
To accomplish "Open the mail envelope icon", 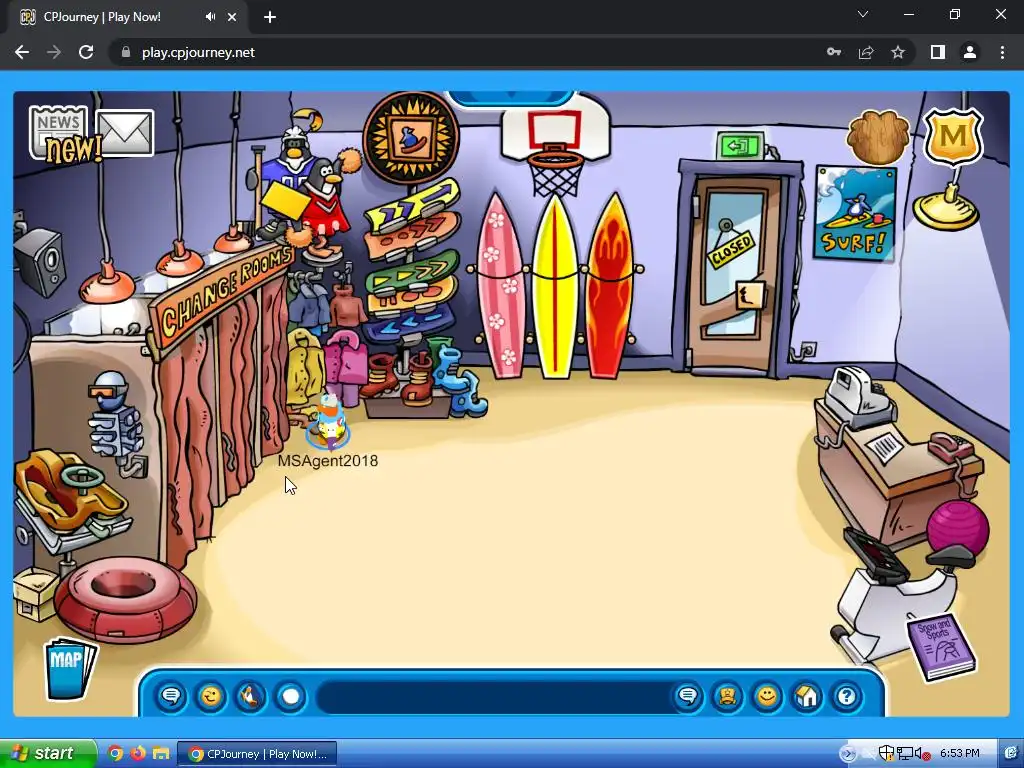I will pyautogui.click(x=125, y=133).
